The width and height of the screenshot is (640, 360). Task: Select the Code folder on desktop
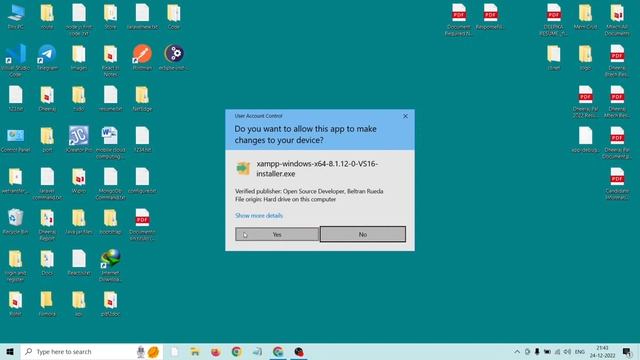pyautogui.click(x=174, y=17)
